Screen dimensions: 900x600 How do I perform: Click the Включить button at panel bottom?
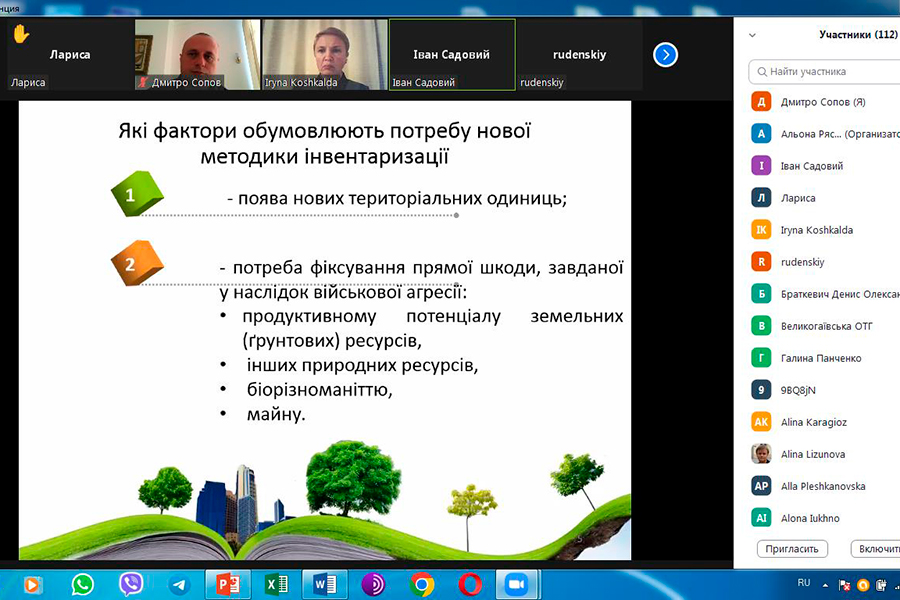(x=876, y=549)
